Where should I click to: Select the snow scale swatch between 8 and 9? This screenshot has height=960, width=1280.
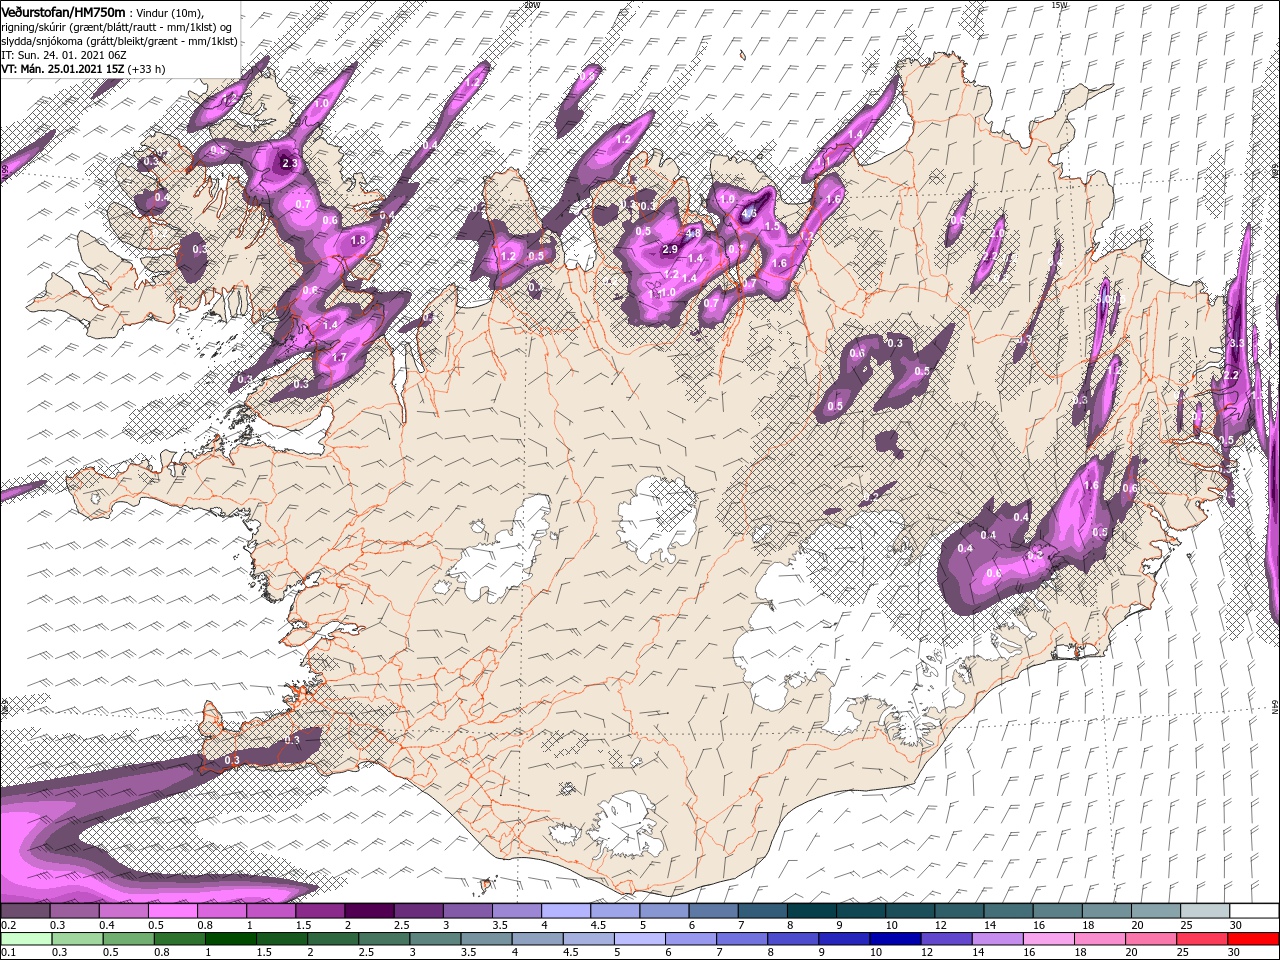(812, 910)
